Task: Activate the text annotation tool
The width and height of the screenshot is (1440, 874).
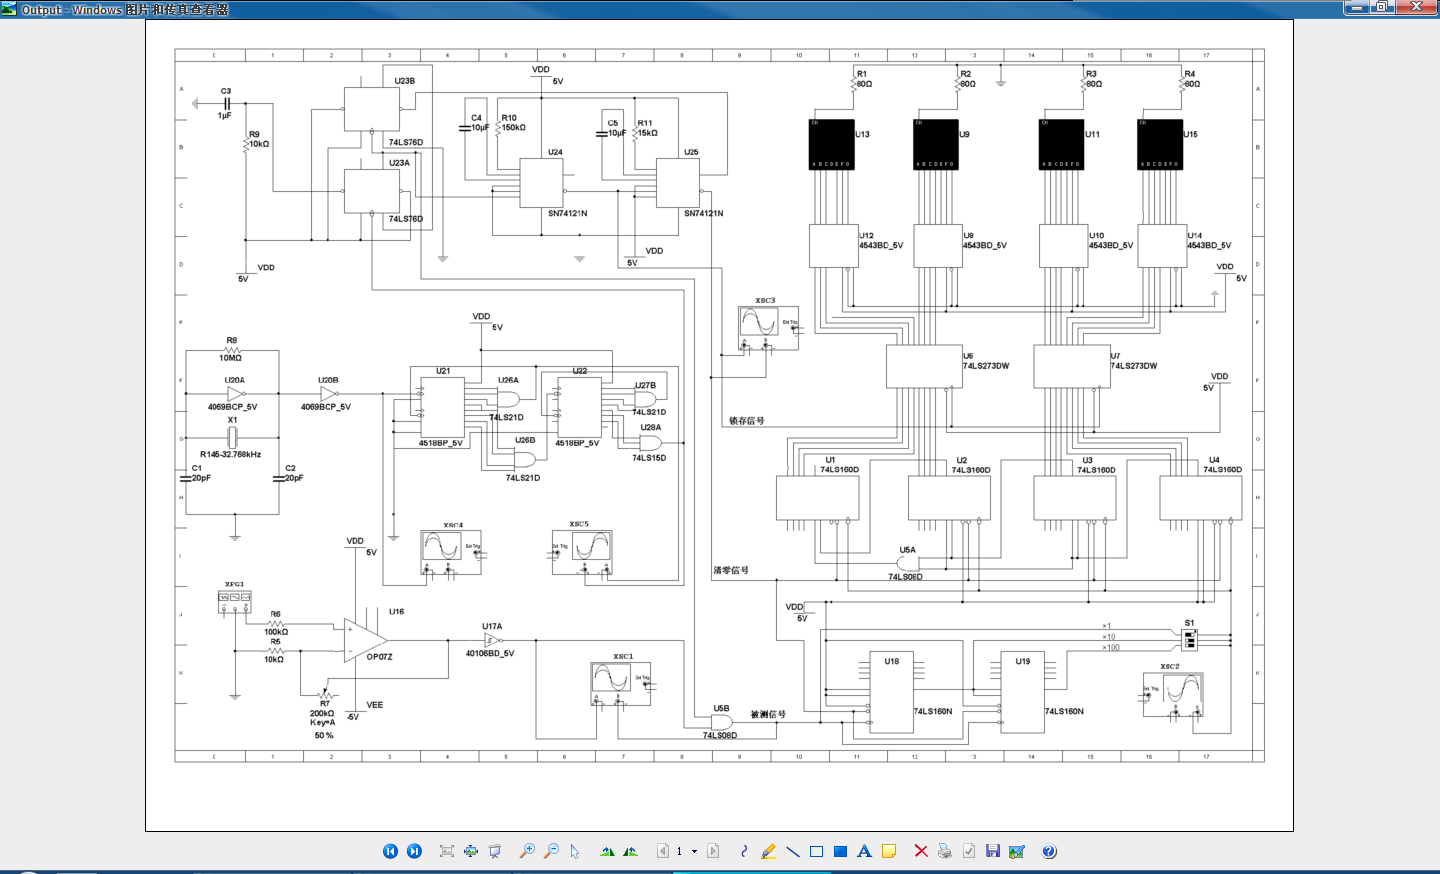Action: (864, 851)
